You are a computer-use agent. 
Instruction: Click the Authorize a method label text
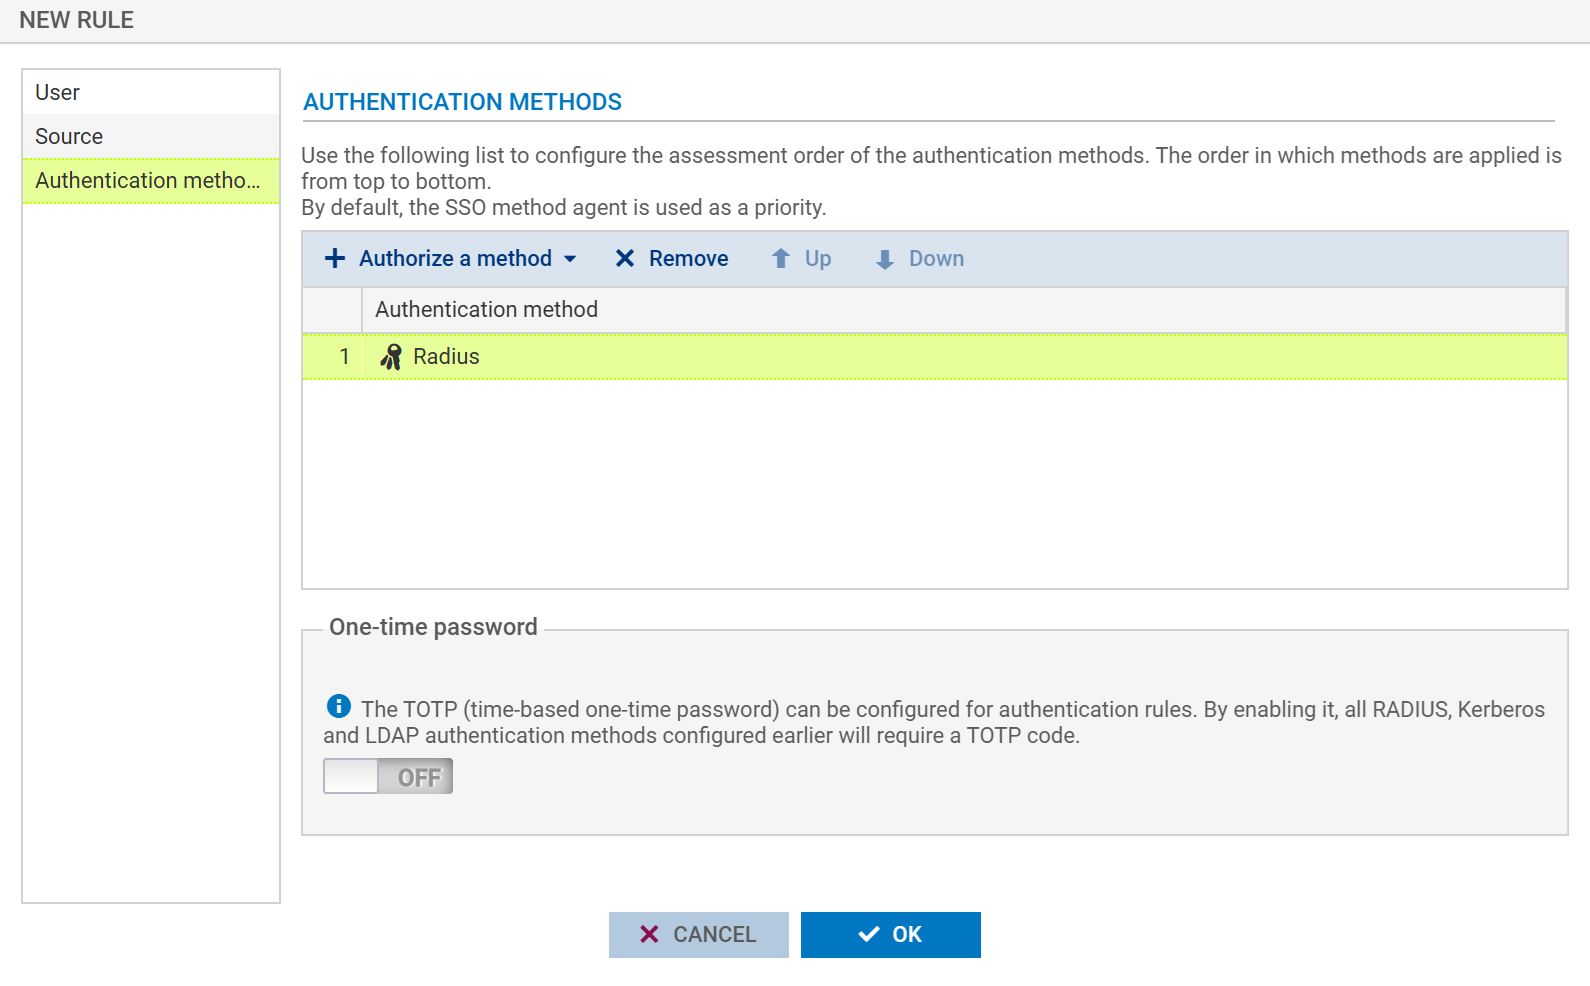455,258
